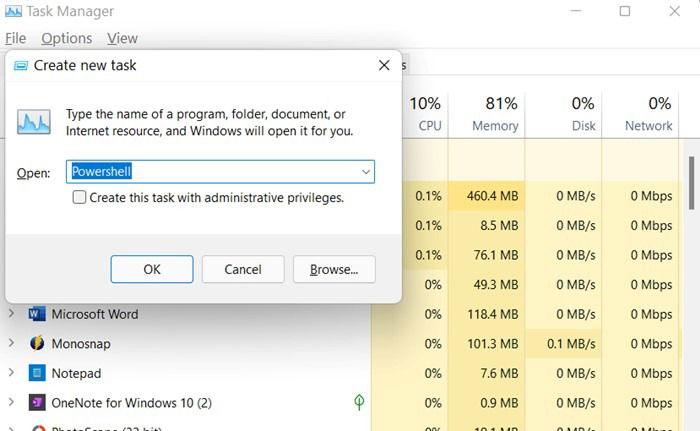Screen dimensions: 700x431
Task: Expand the Monosnap process group
Action: [11, 343]
